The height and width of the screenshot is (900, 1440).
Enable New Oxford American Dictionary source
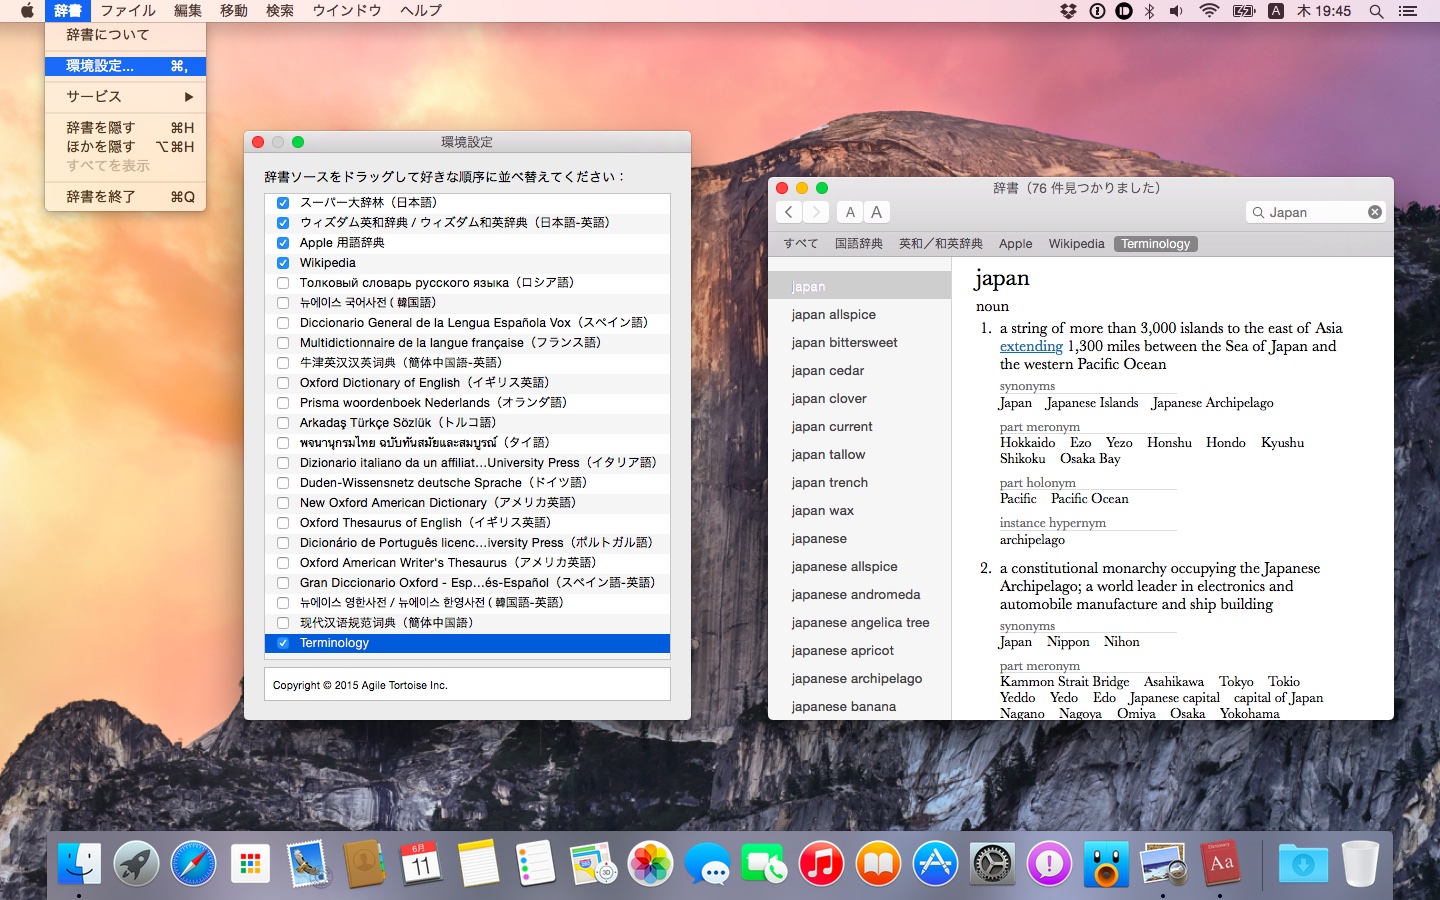283,503
